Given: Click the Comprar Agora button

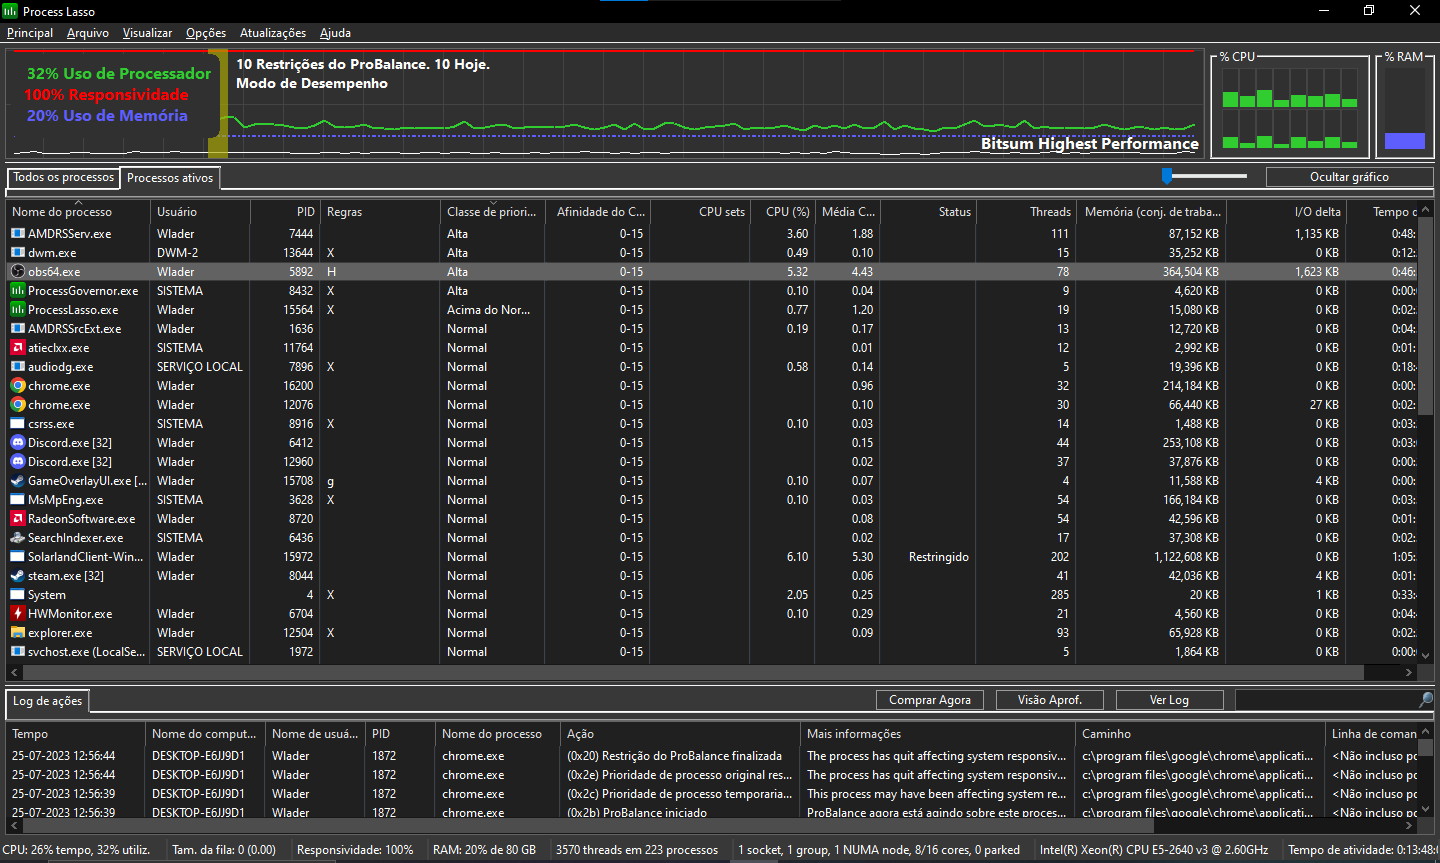Looking at the screenshot, I should click(x=930, y=700).
